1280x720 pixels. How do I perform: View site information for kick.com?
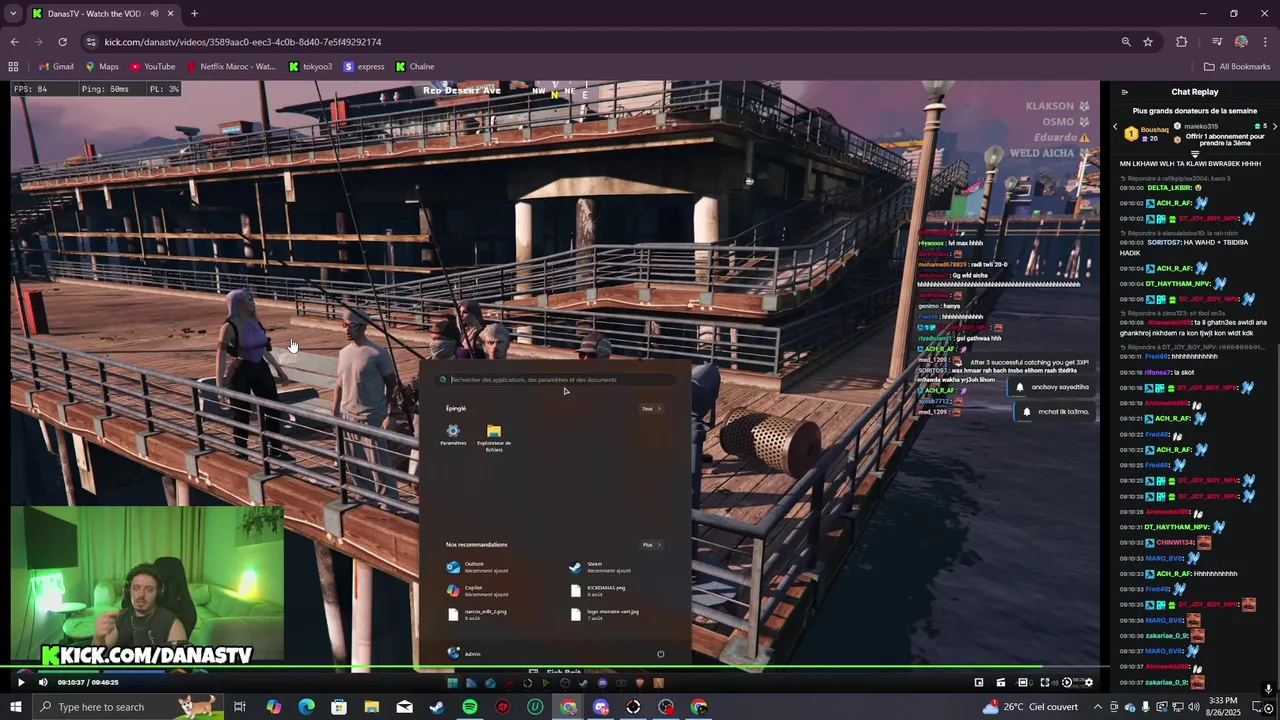pos(91,42)
